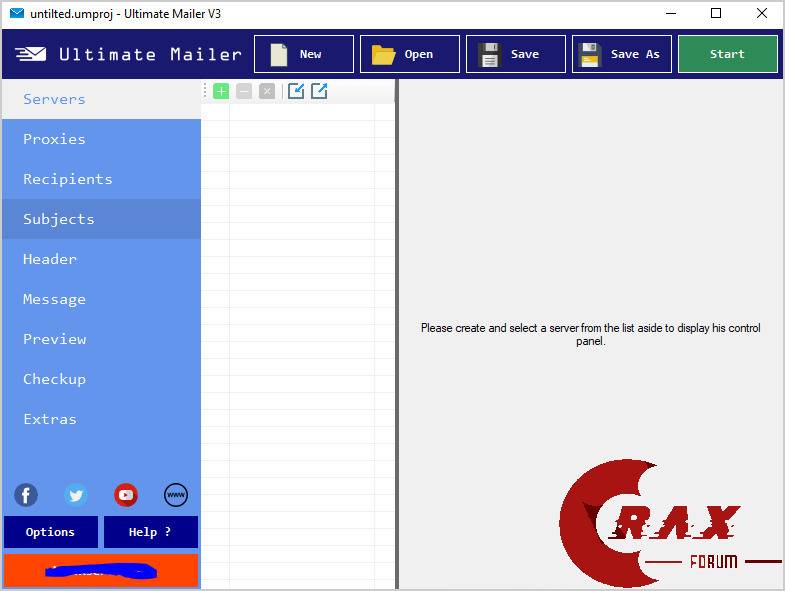Go to the Extras section
Screen dimensions: 785x591
coord(102,419)
